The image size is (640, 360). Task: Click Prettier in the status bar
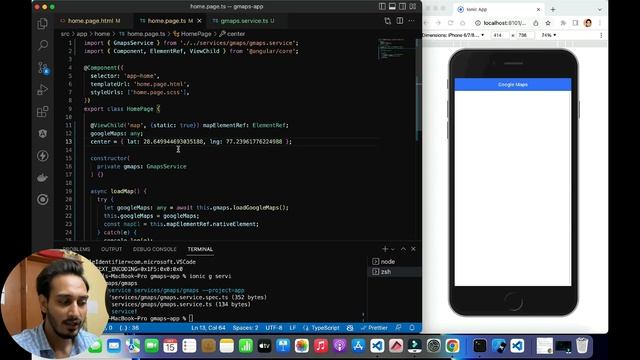pyautogui.click(x=374, y=328)
